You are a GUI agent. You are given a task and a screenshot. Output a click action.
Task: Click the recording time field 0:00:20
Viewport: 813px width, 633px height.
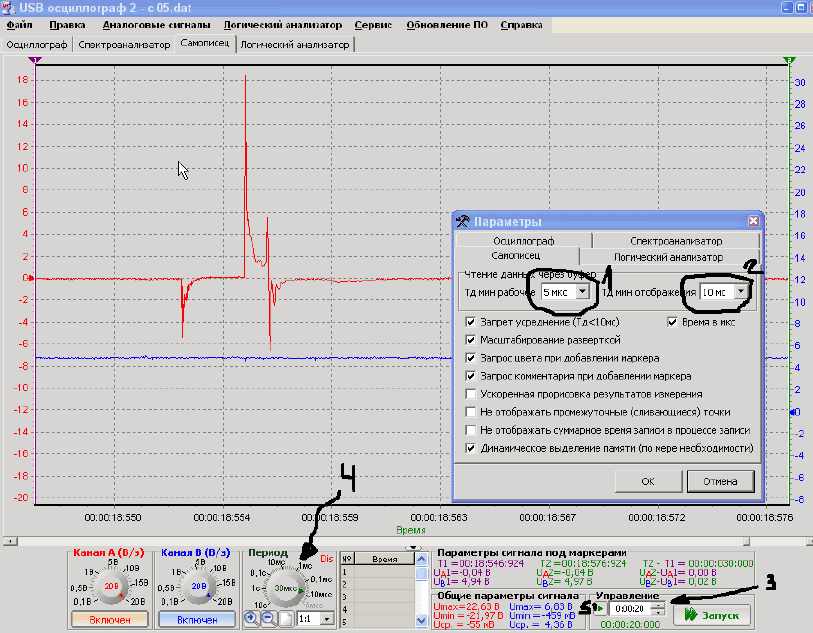pos(630,609)
